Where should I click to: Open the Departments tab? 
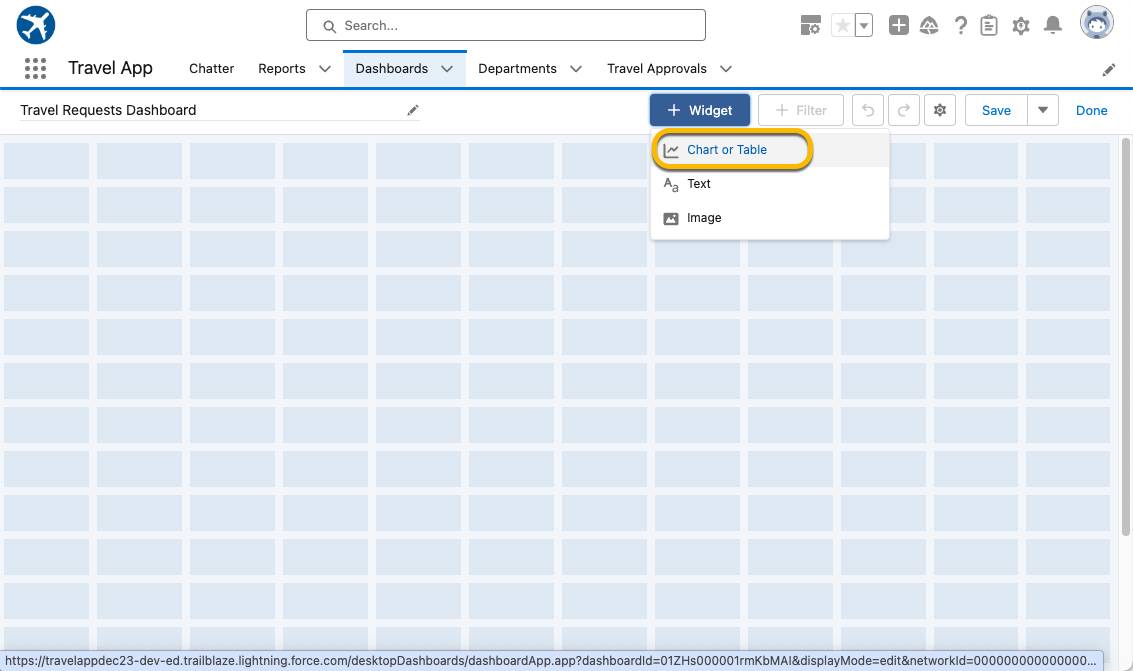pyautogui.click(x=517, y=69)
